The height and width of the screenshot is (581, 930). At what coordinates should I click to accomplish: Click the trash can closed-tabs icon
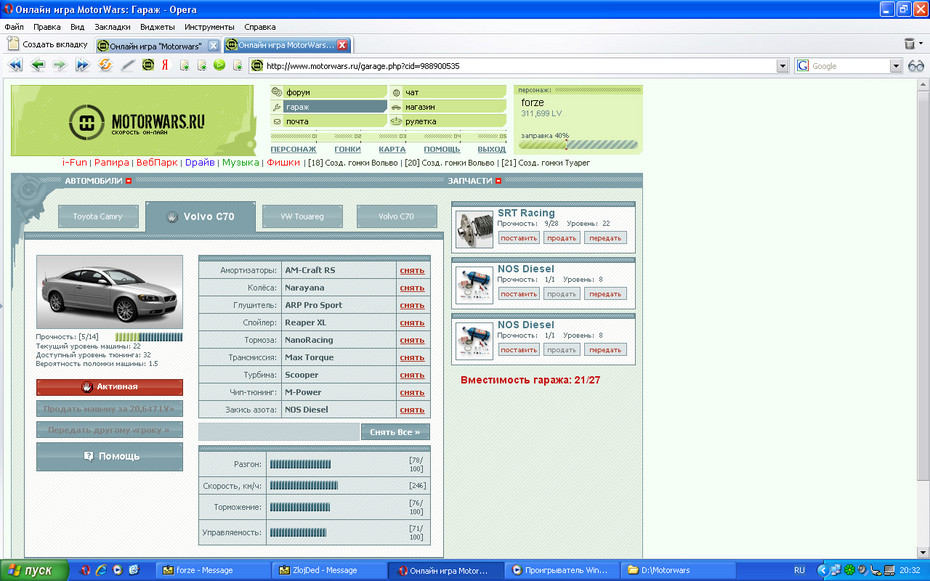pyautogui.click(x=909, y=44)
